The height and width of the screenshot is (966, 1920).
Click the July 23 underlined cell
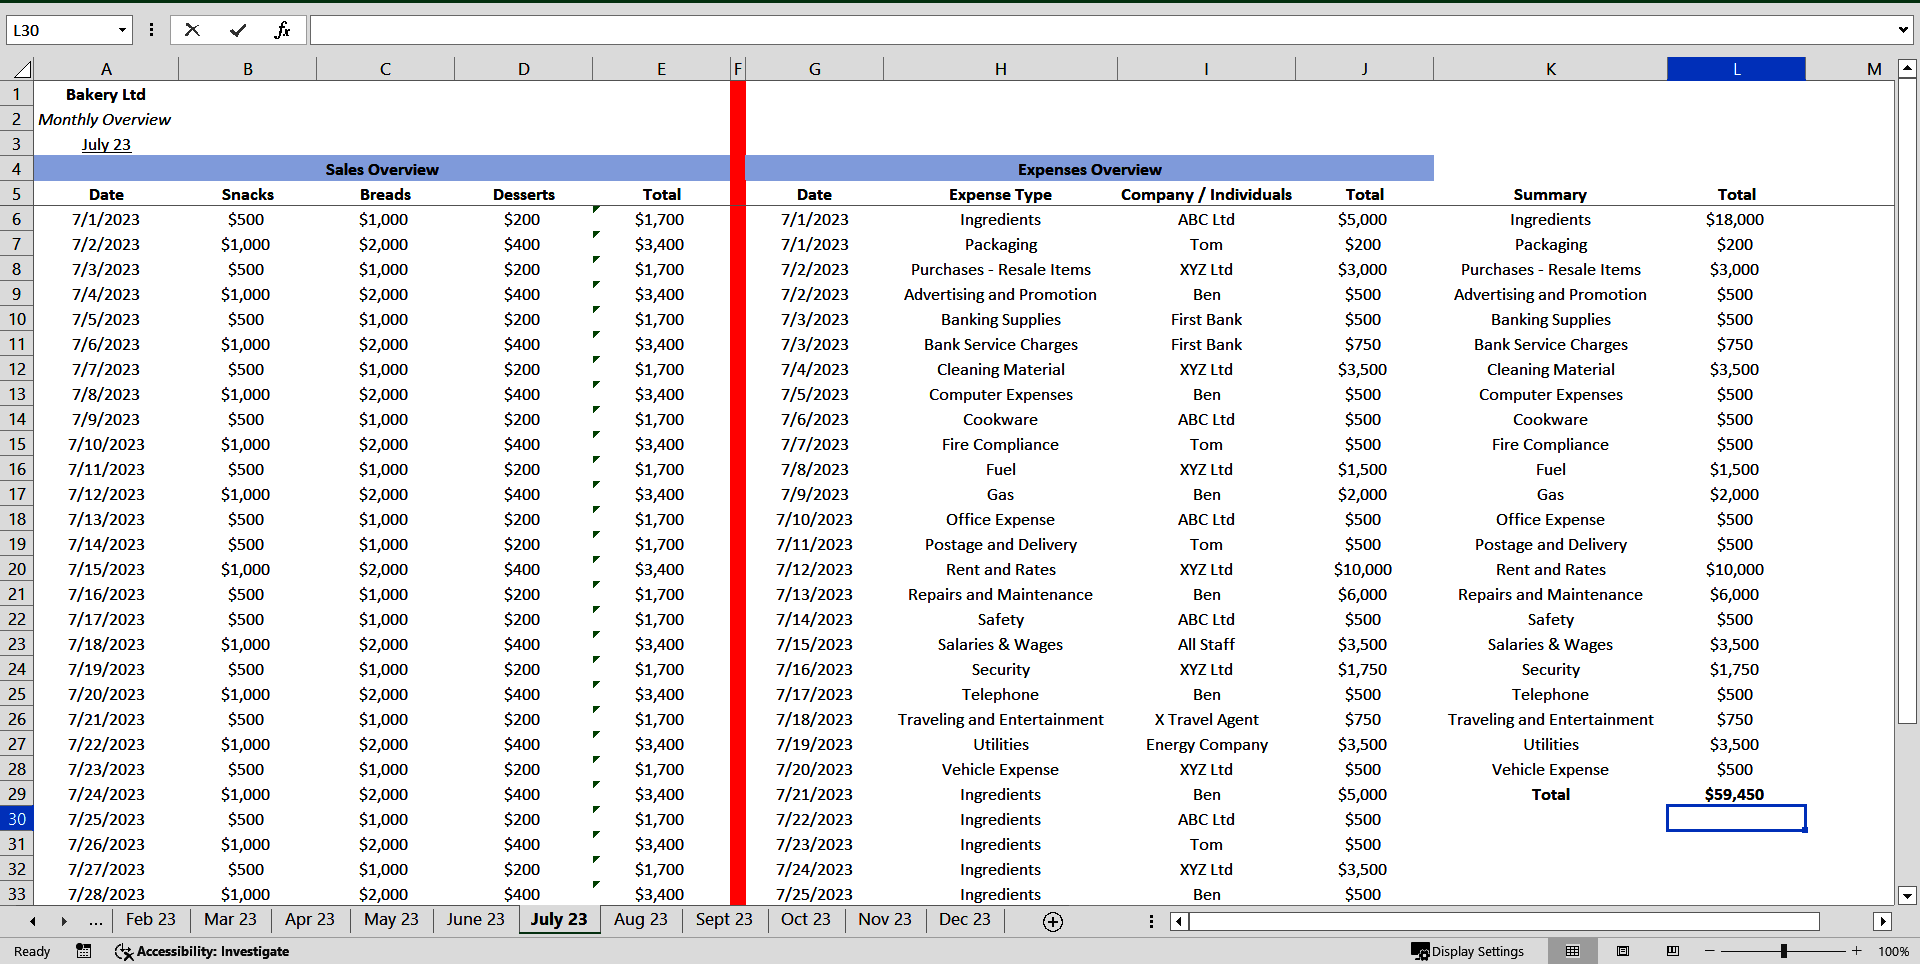(x=106, y=144)
